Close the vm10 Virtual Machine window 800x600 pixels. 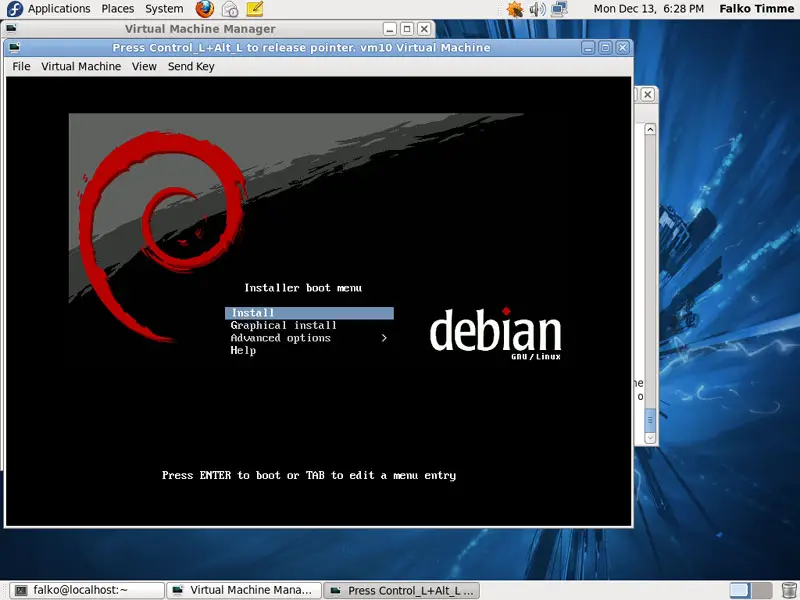(622, 48)
